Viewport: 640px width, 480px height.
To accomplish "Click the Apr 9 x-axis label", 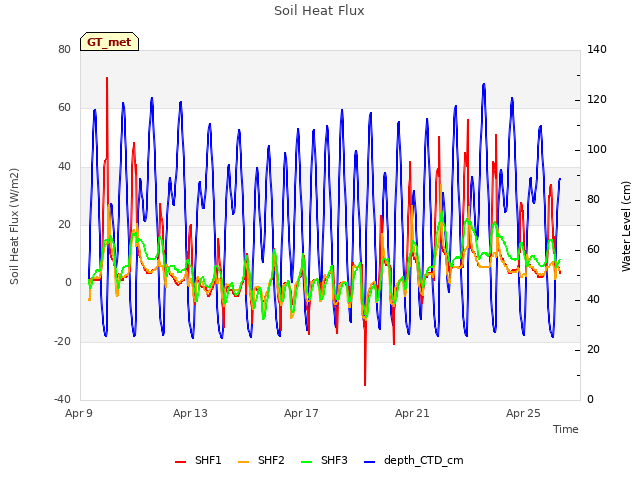I will click(x=79, y=413).
